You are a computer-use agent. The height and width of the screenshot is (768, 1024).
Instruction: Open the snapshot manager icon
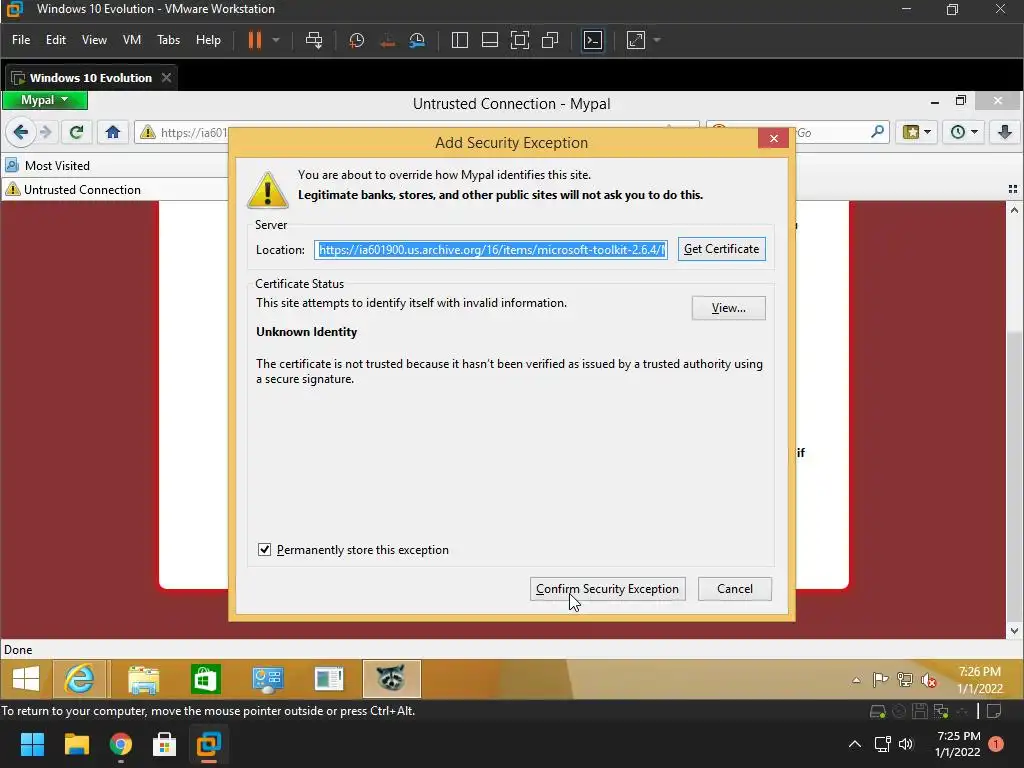pos(417,40)
